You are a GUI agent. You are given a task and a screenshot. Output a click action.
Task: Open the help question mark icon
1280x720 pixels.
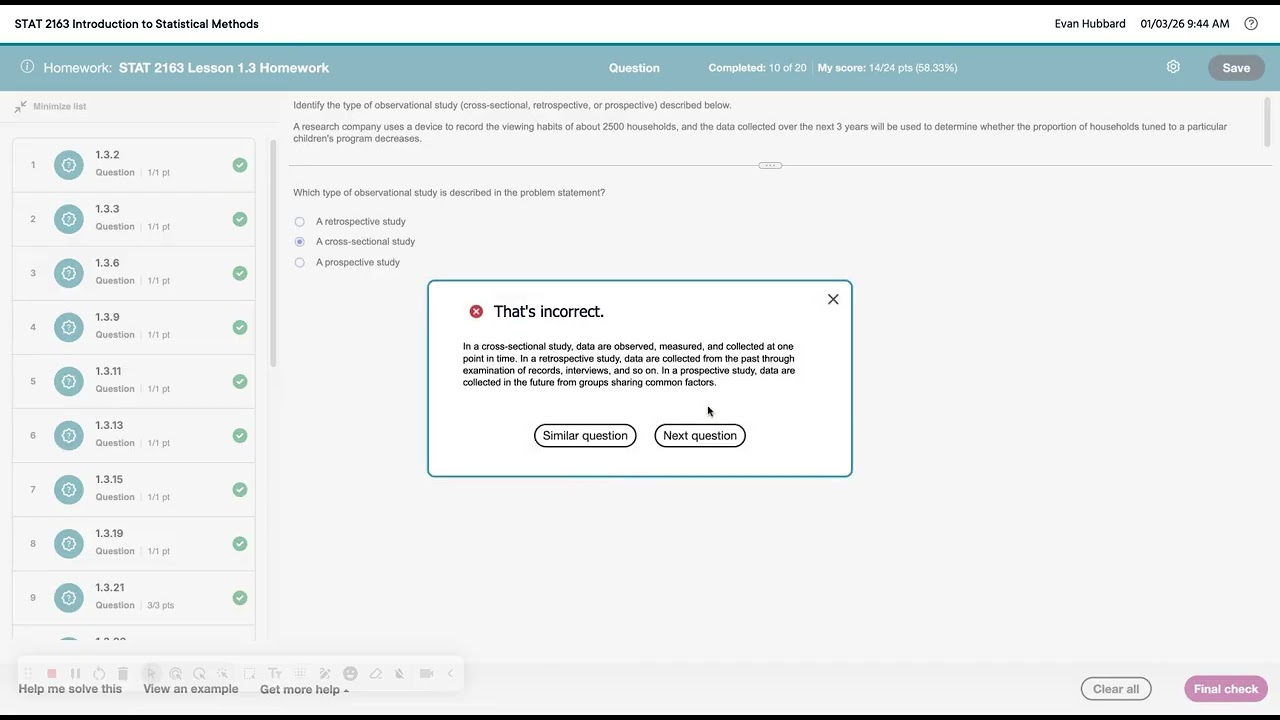pyautogui.click(x=1251, y=24)
